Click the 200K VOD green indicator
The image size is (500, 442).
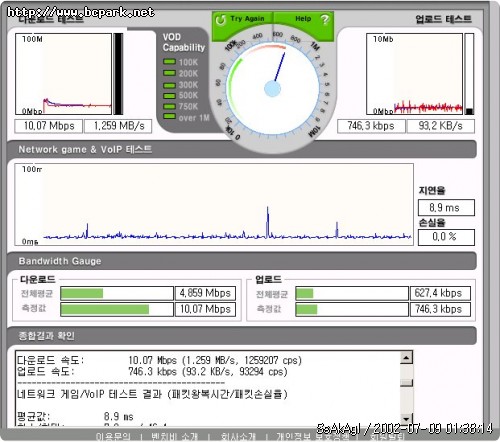pyautogui.click(x=169, y=73)
